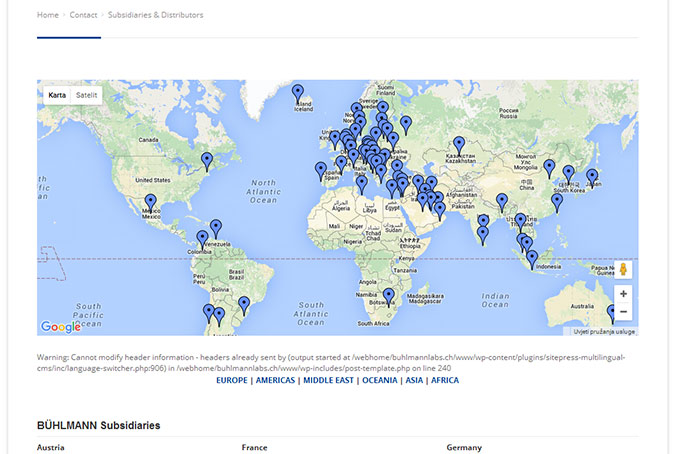The width and height of the screenshot is (675, 454).
Task: Click the BÜHLMANN Subsidiaries heading
Action: pos(99,426)
